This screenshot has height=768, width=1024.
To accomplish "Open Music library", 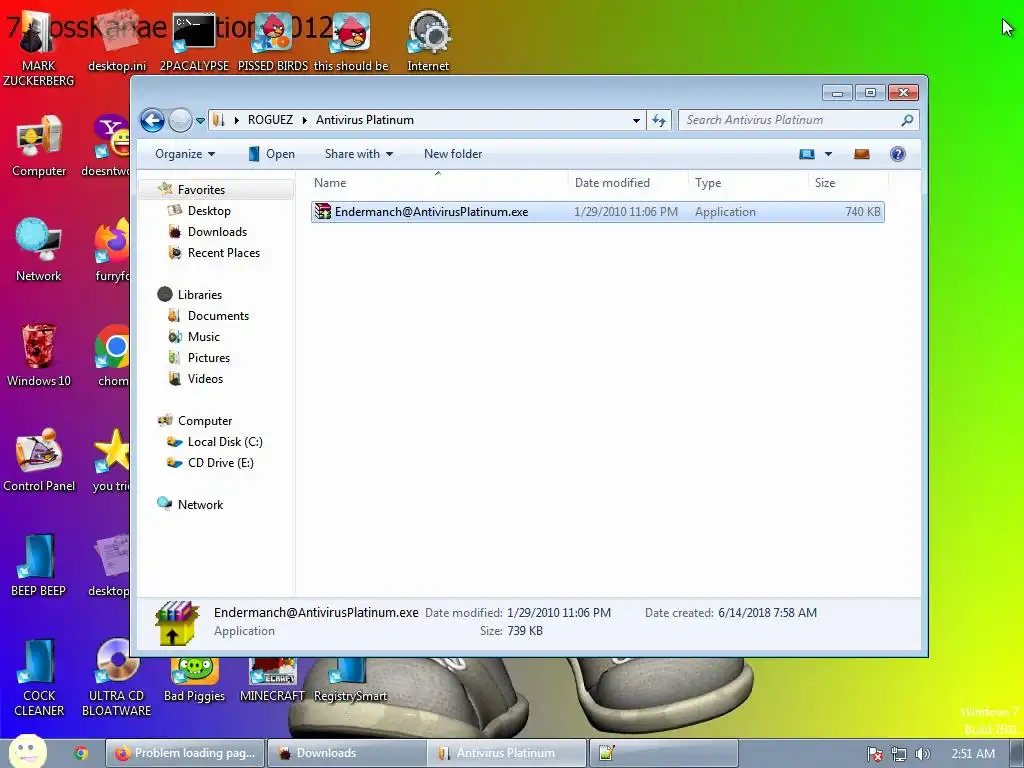I will tap(203, 336).
